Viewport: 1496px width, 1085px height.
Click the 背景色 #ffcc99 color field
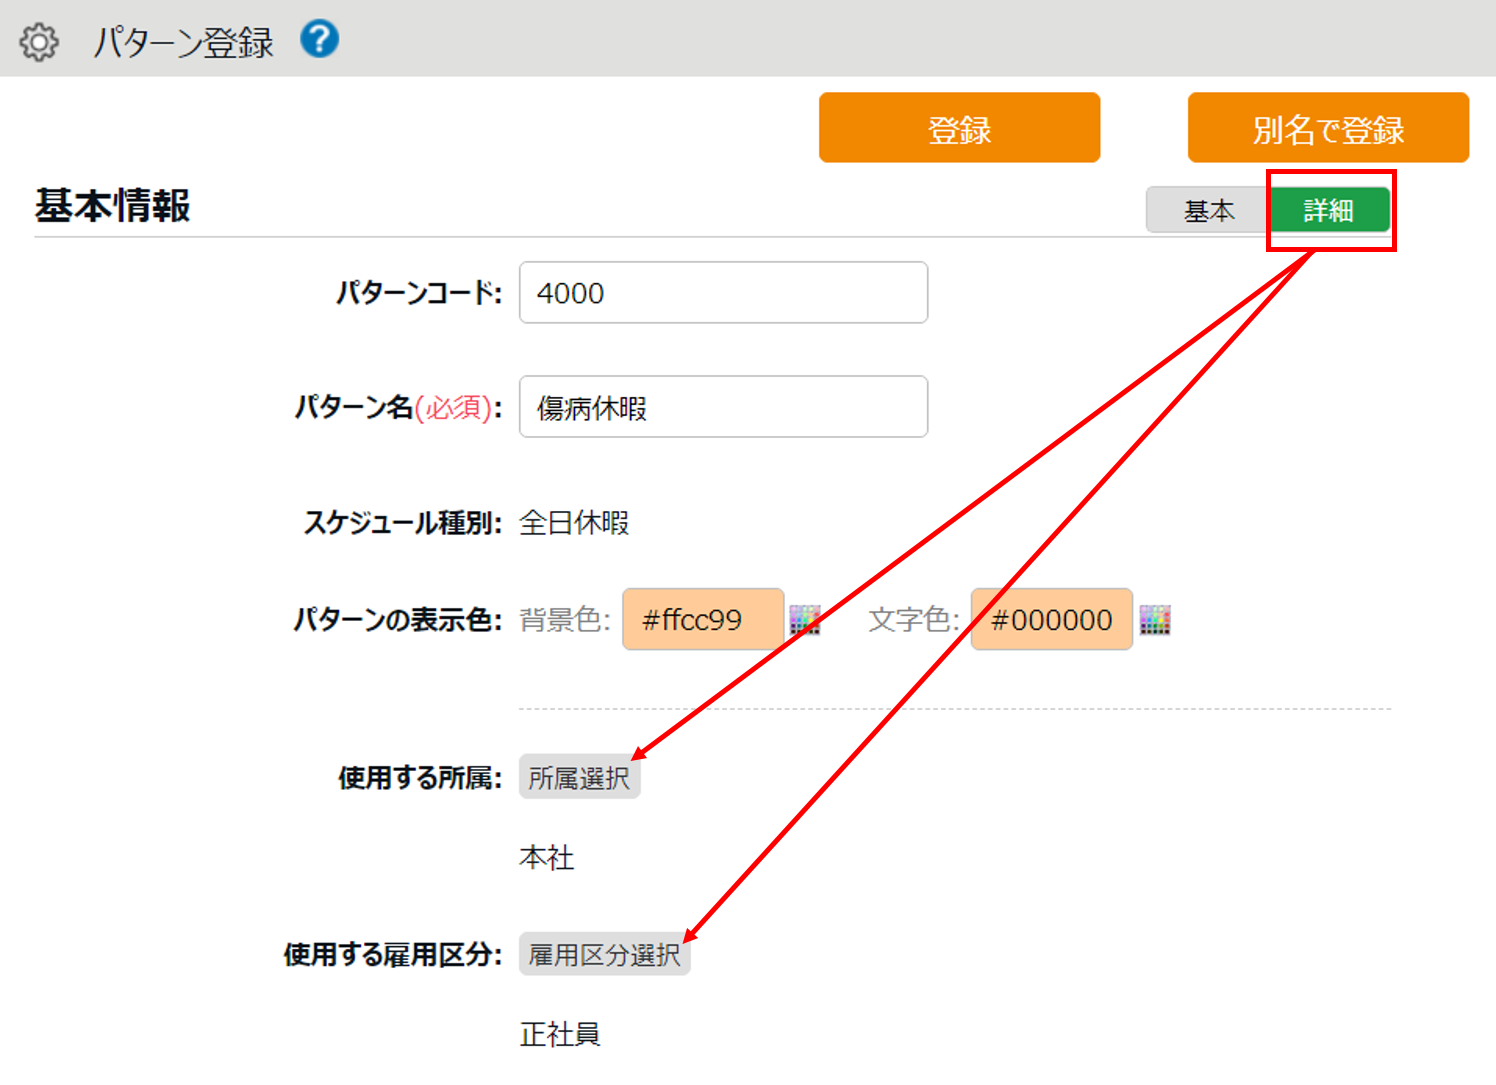(x=703, y=620)
